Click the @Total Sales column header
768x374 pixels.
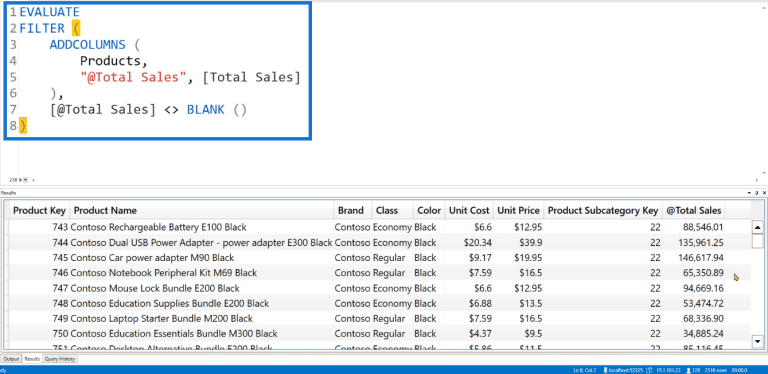[x=693, y=210]
